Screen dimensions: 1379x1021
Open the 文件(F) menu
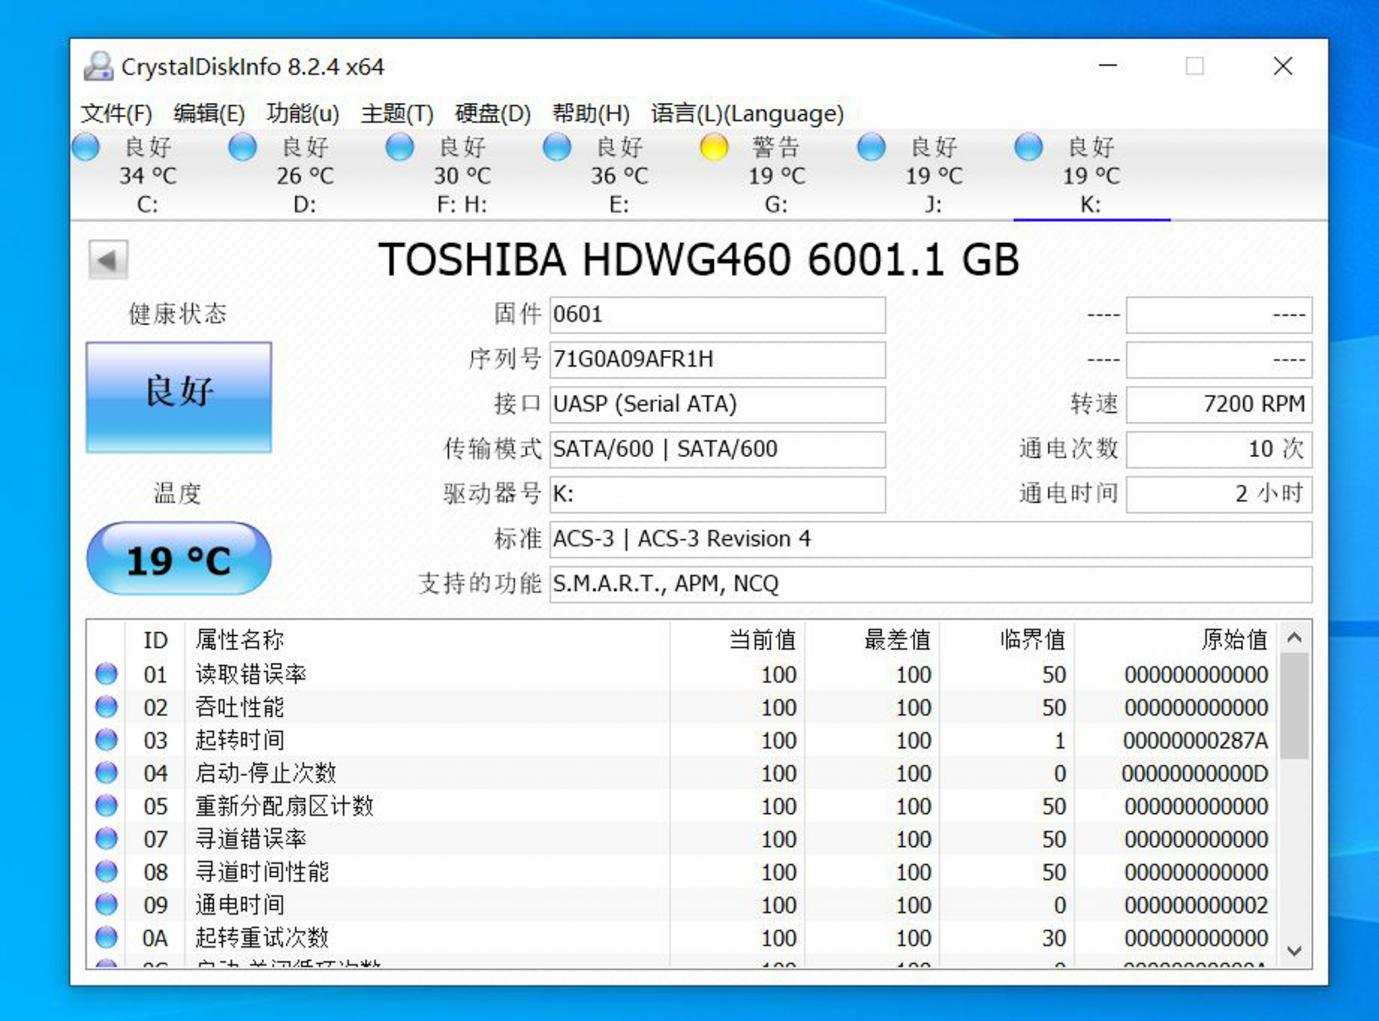(x=117, y=114)
